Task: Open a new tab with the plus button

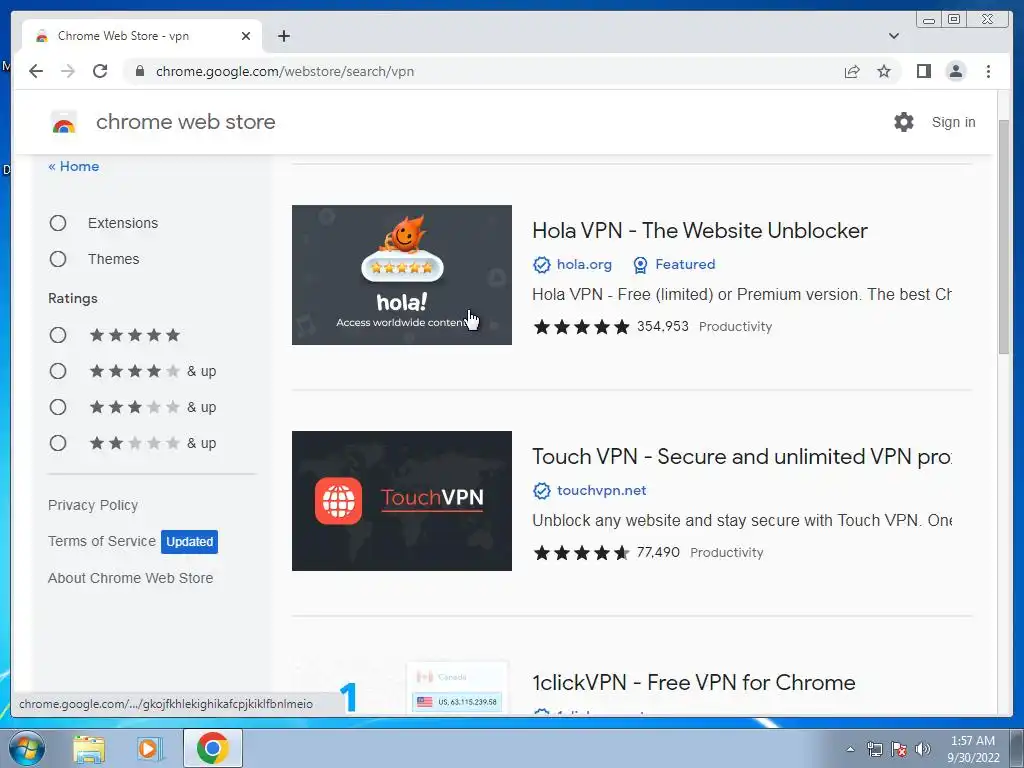Action: point(283,36)
